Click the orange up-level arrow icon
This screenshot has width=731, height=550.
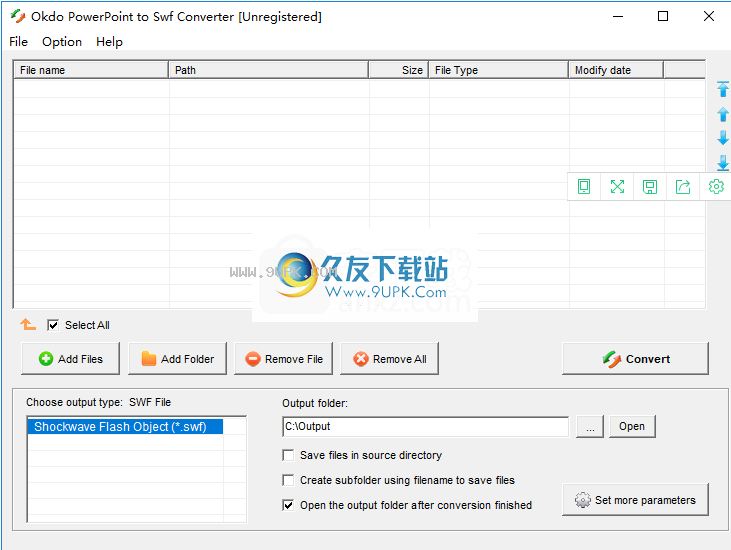point(28,324)
